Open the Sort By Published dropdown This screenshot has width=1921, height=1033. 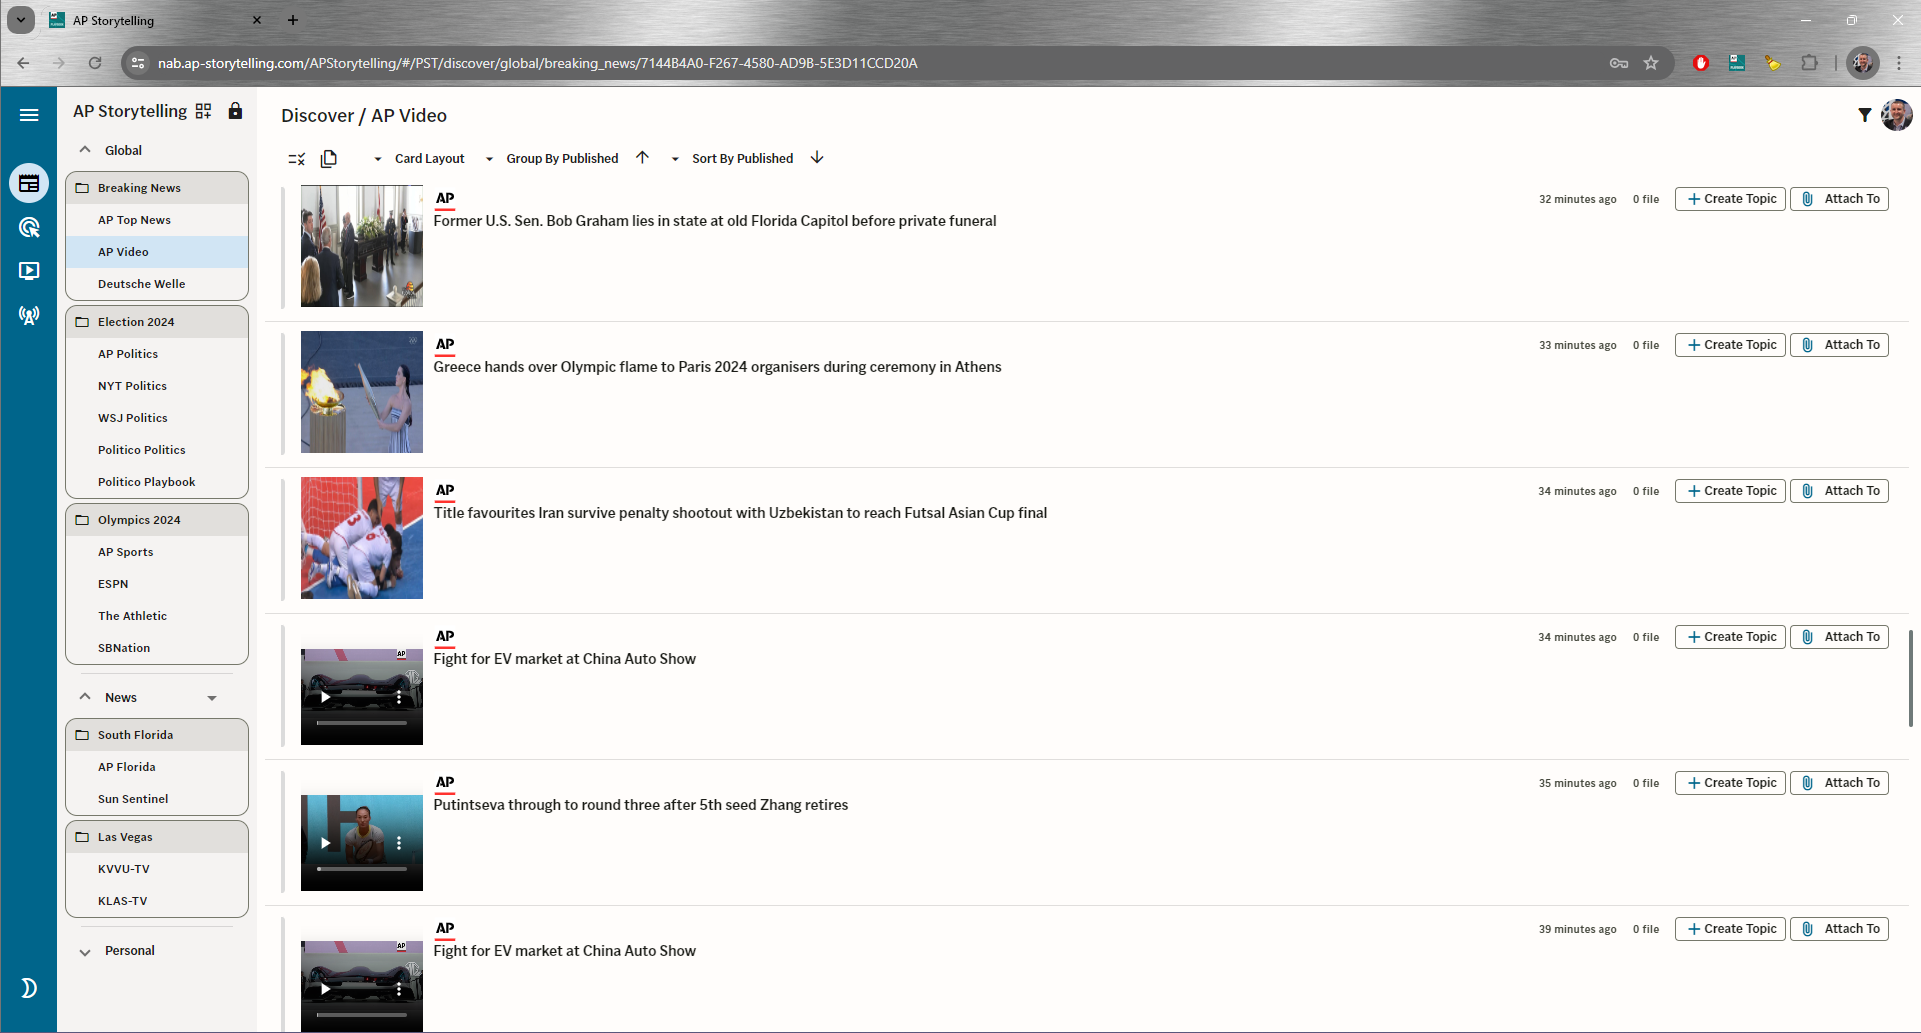click(x=733, y=158)
